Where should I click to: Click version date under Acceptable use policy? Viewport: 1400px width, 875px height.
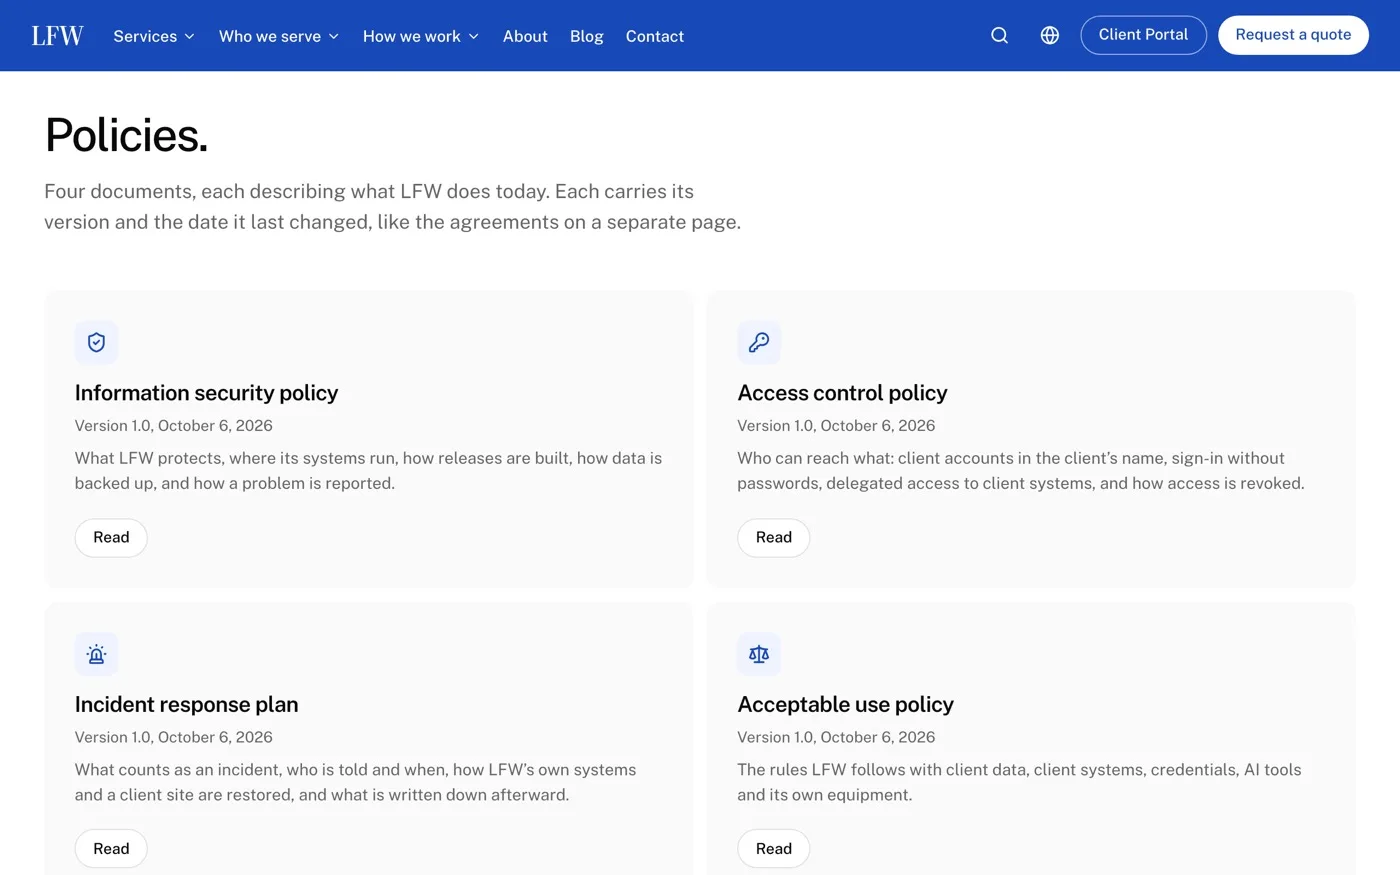pos(836,738)
